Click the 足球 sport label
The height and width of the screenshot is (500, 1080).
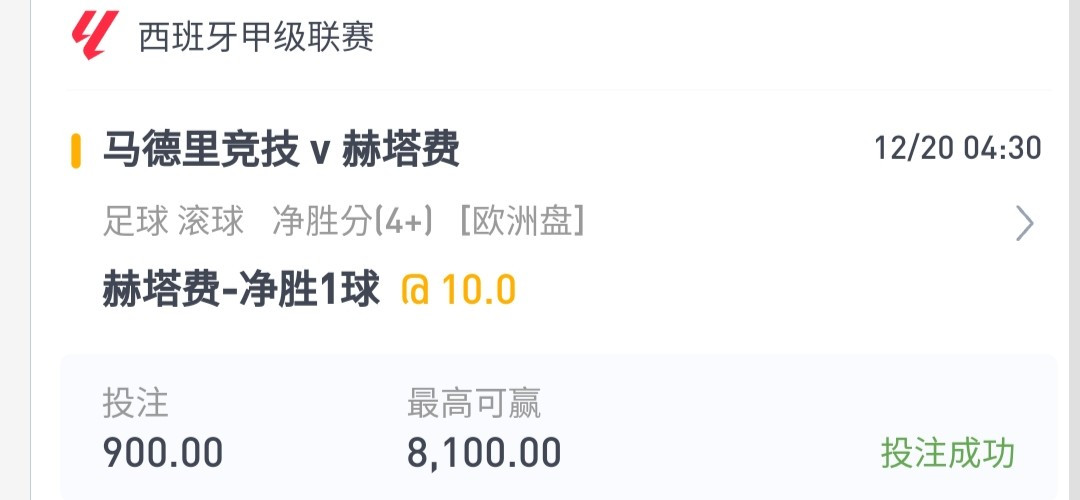coord(135,222)
